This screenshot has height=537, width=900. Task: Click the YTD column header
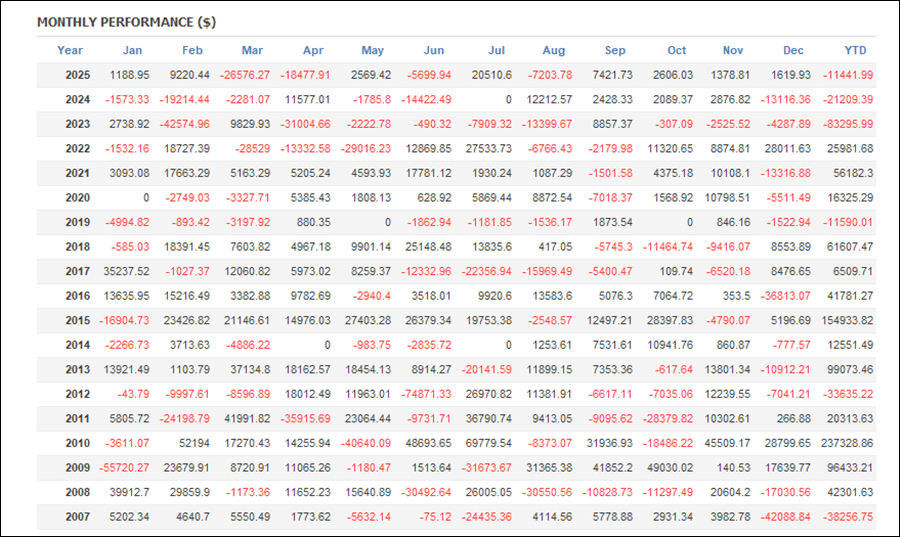tap(855, 50)
